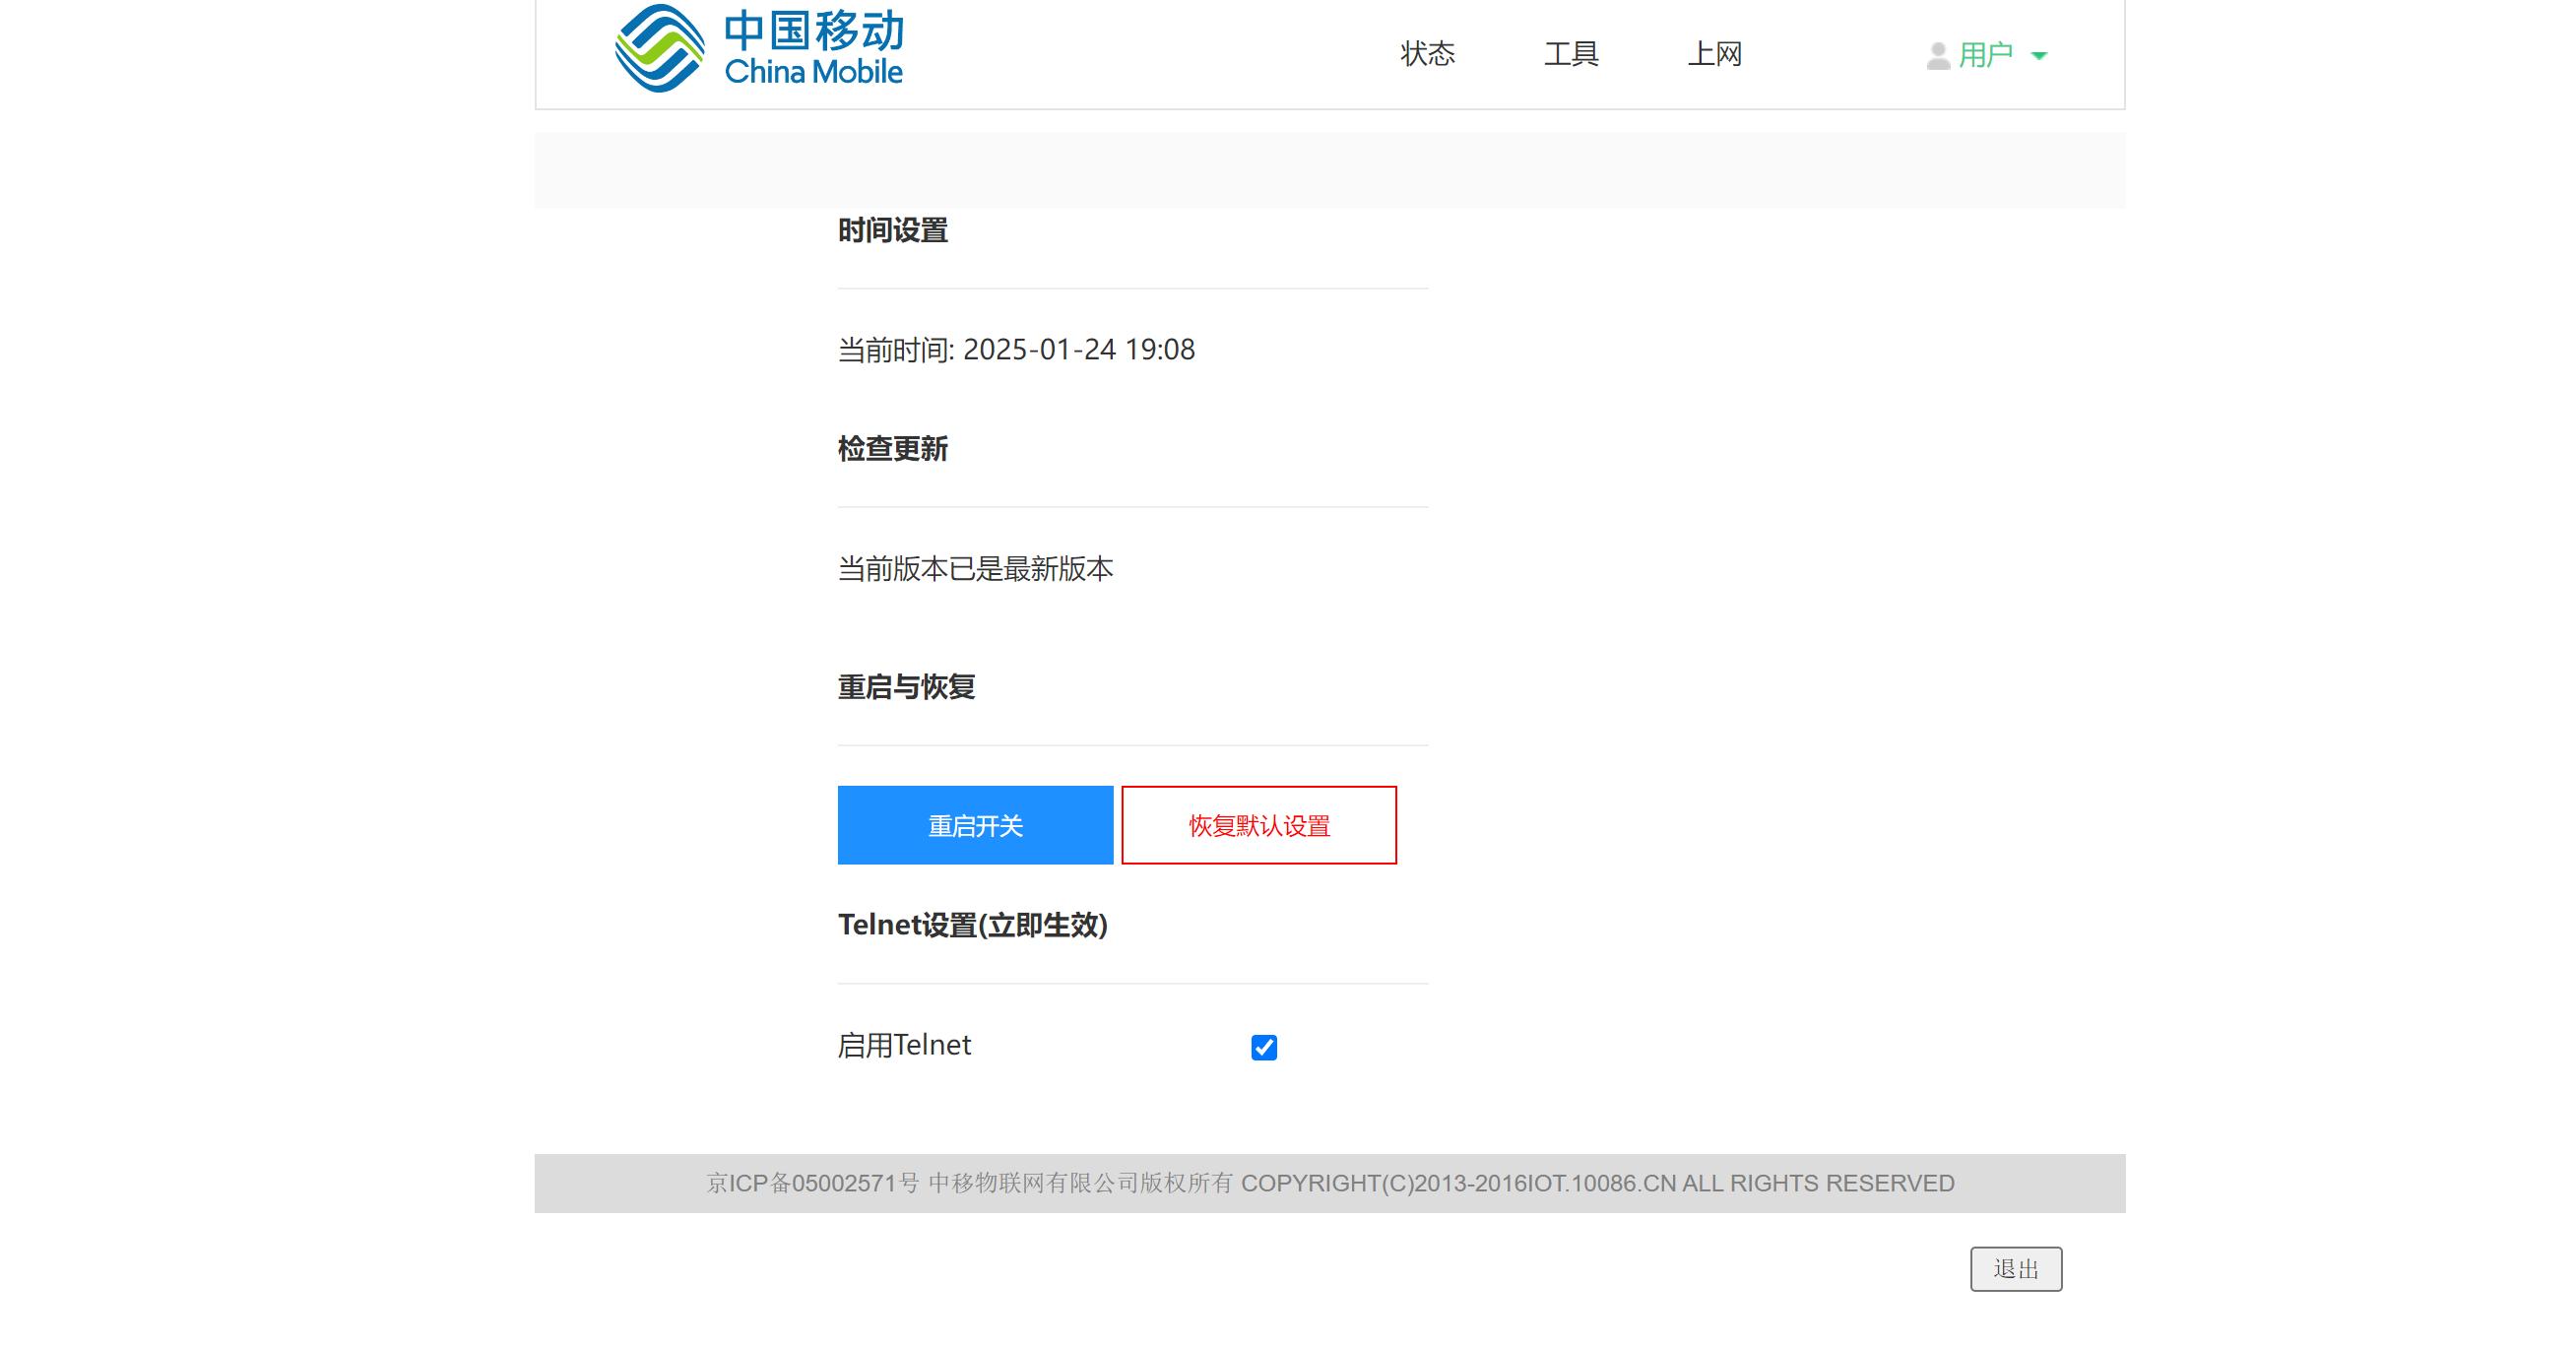Click the 时间设置 section heading

892,231
